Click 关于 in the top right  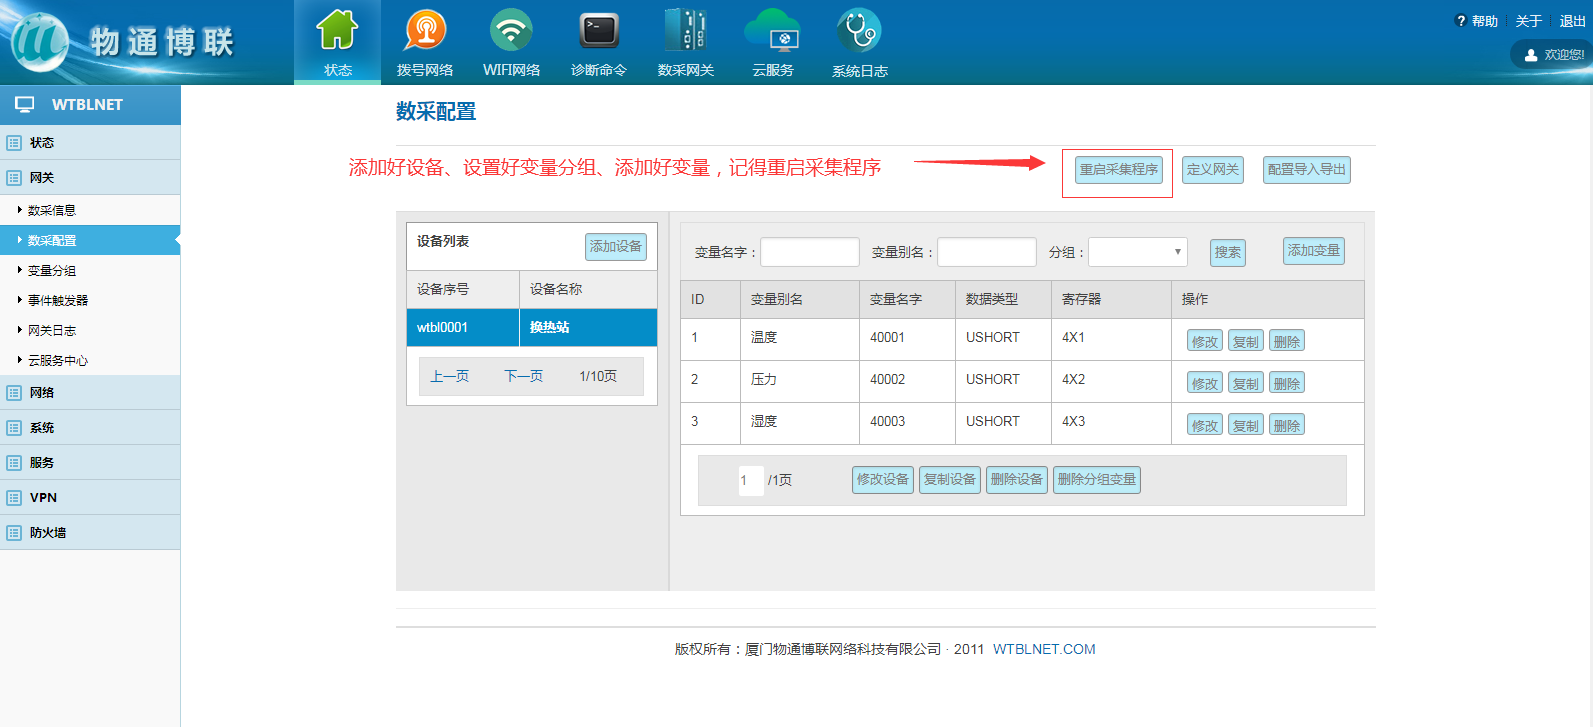(x=1529, y=21)
